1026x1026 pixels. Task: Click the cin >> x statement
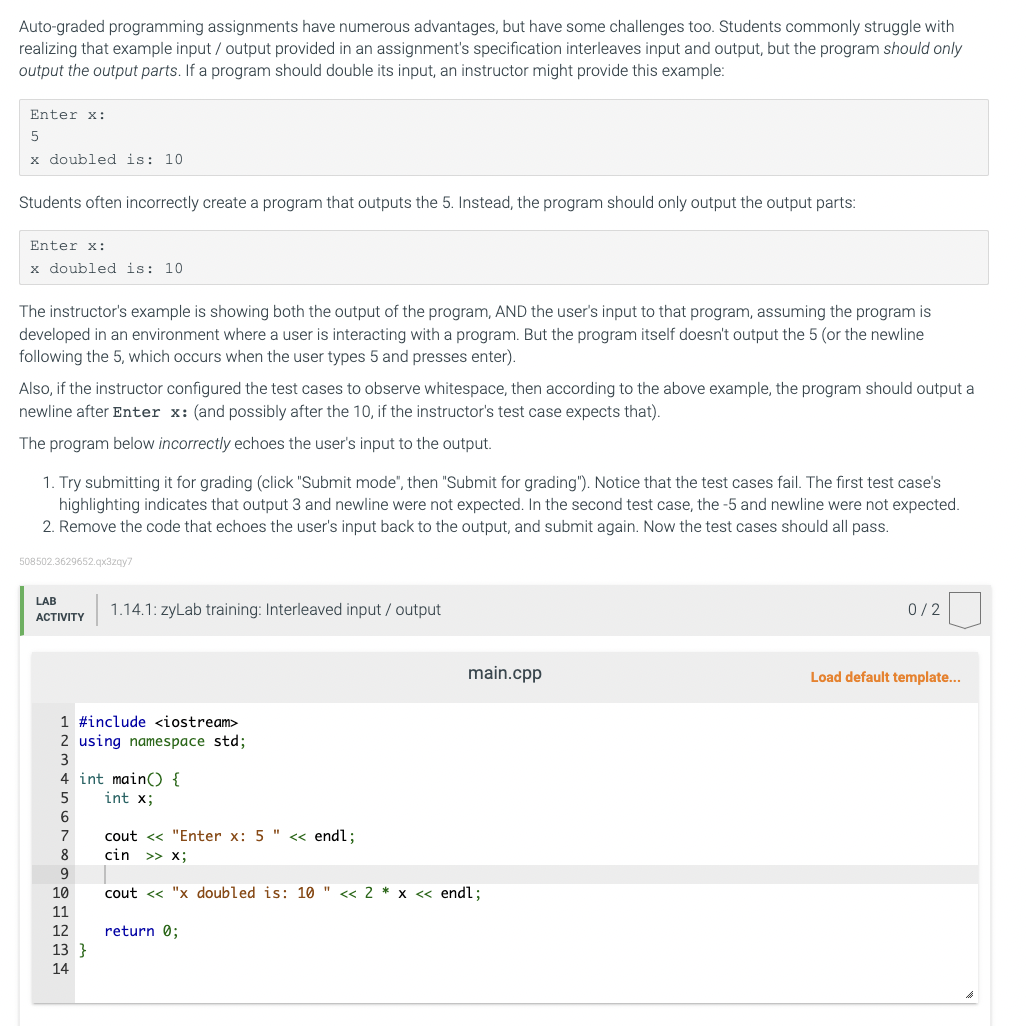pyautogui.click(x=145, y=855)
